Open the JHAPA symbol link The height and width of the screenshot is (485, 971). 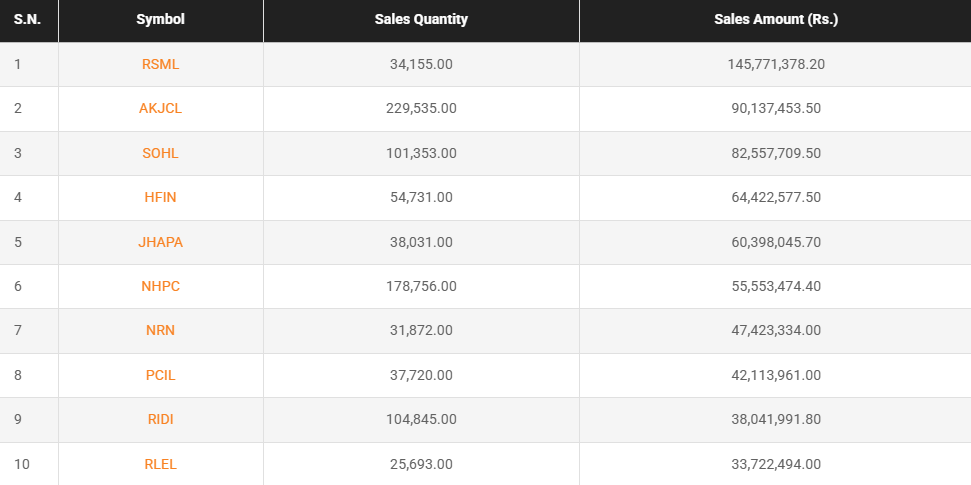tap(160, 242)
